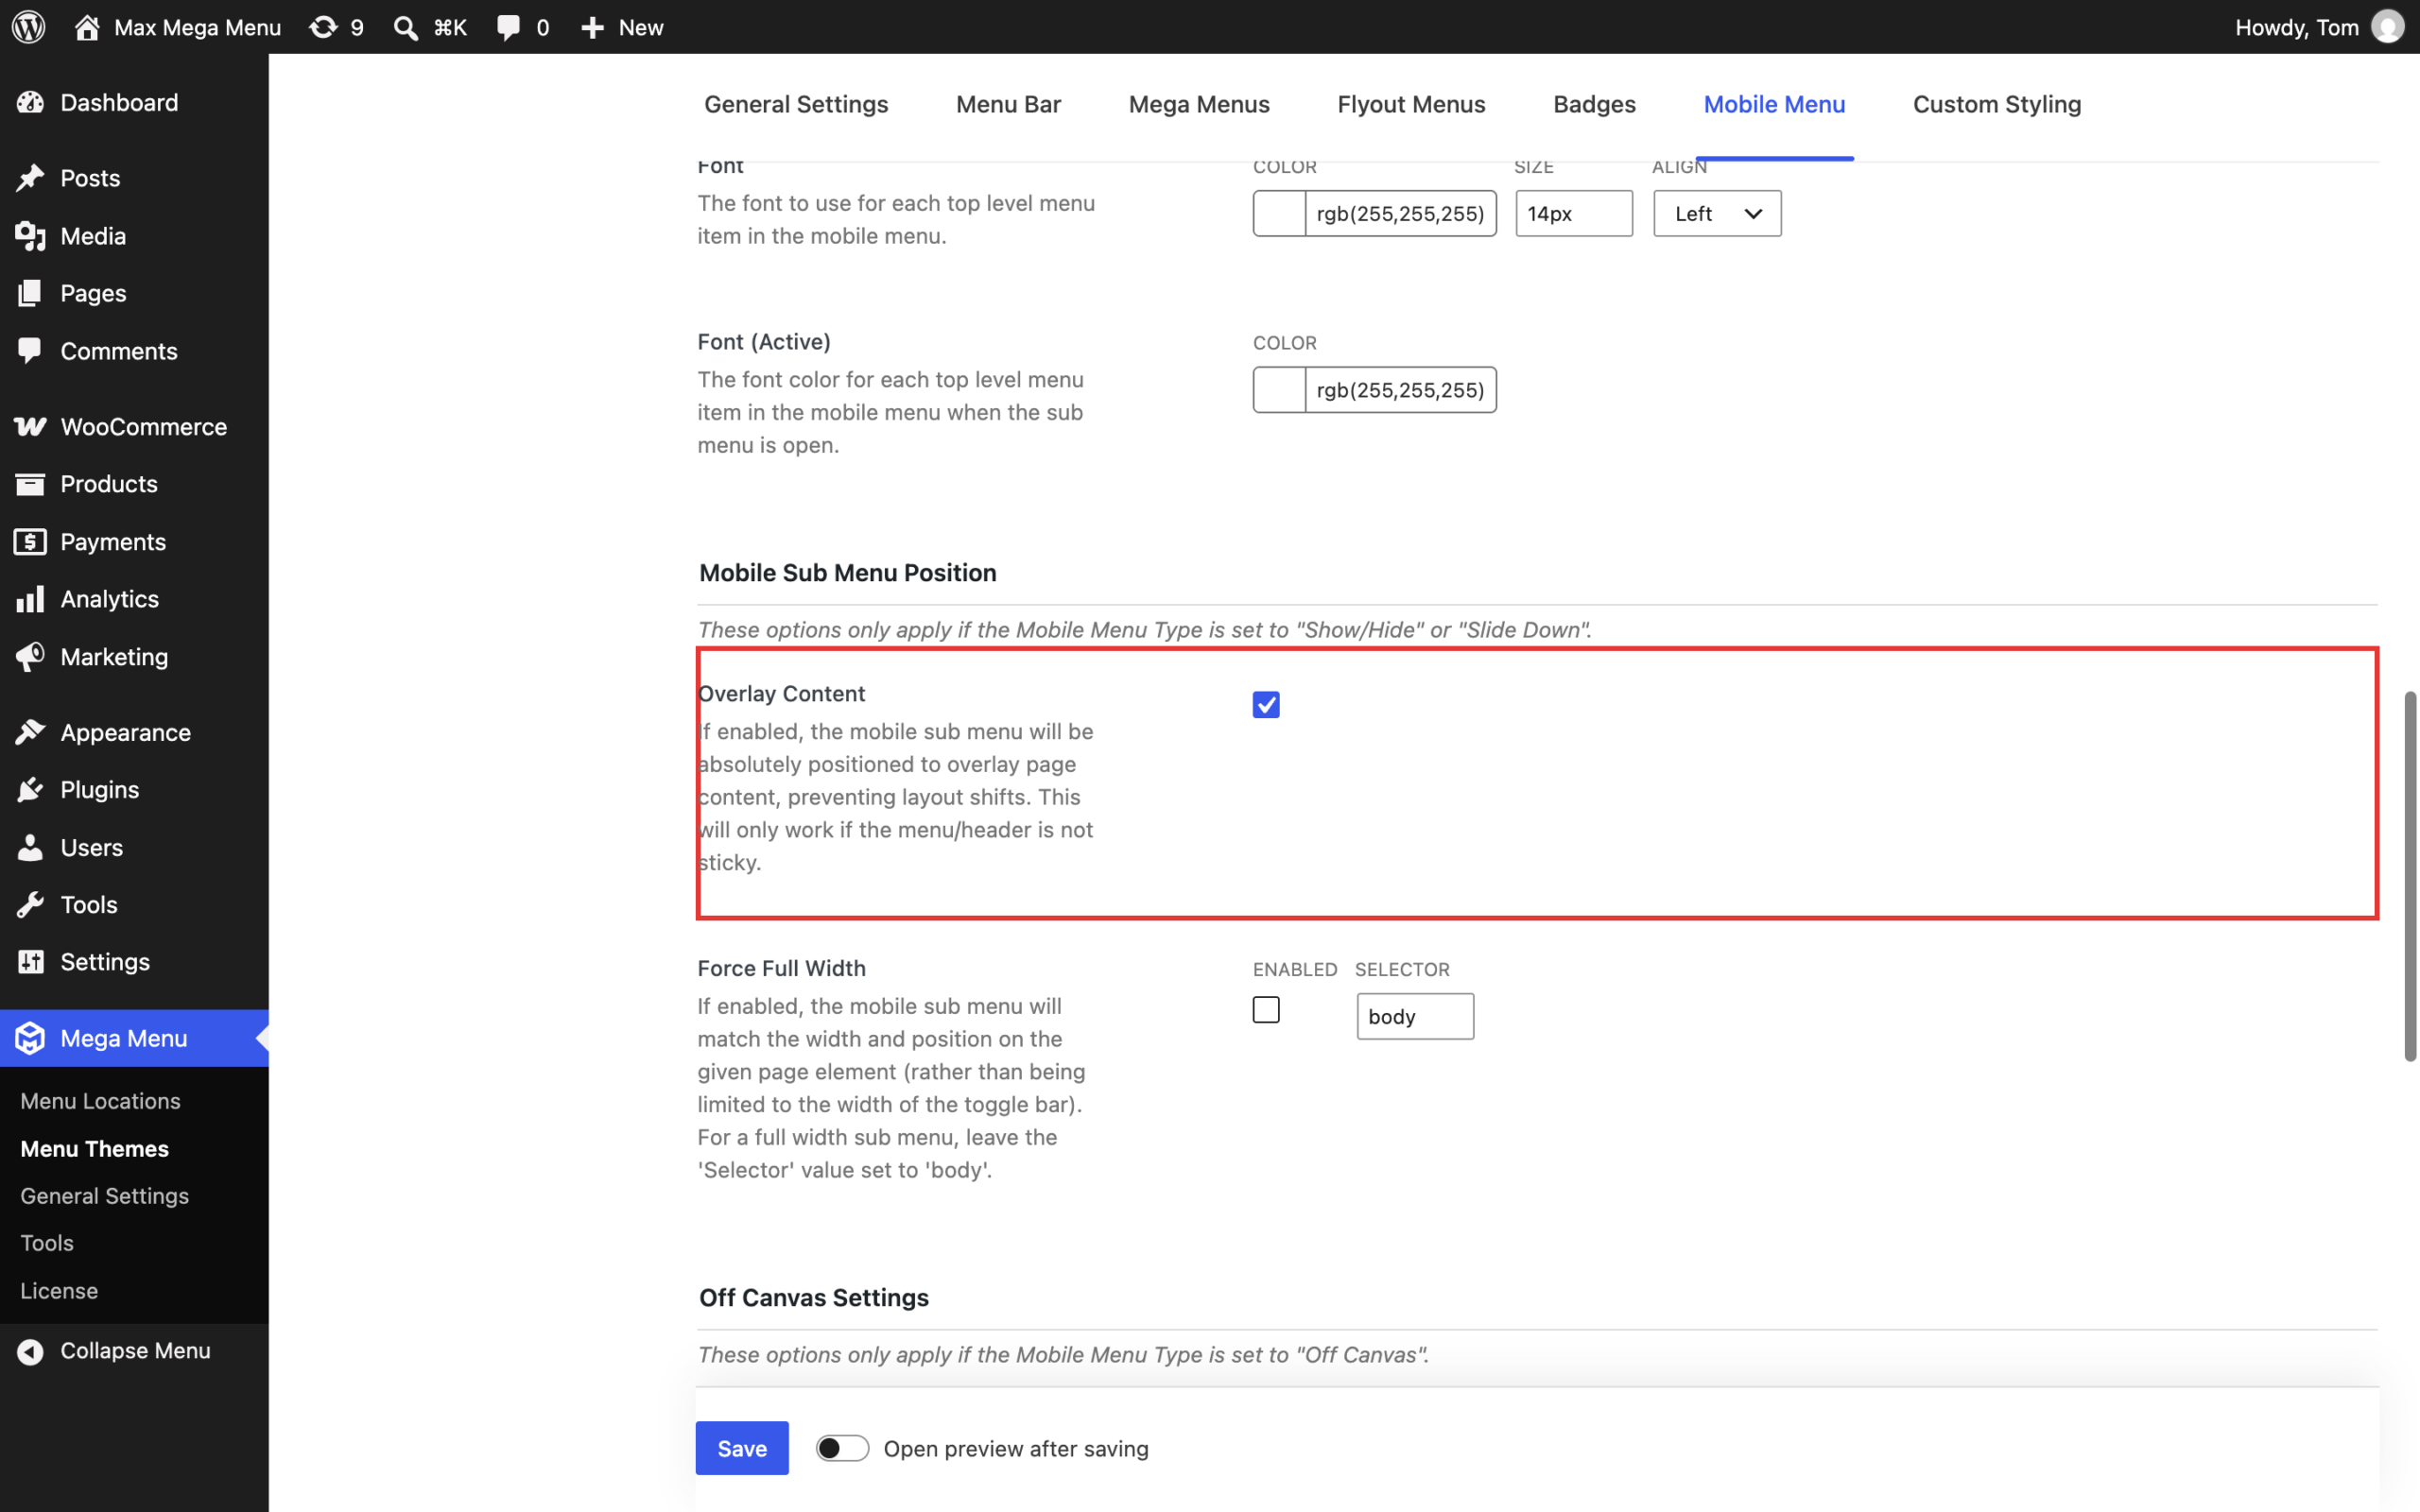Open the search magnifier icon
The image size is (2420, 1512).
(x=405, y=27)
